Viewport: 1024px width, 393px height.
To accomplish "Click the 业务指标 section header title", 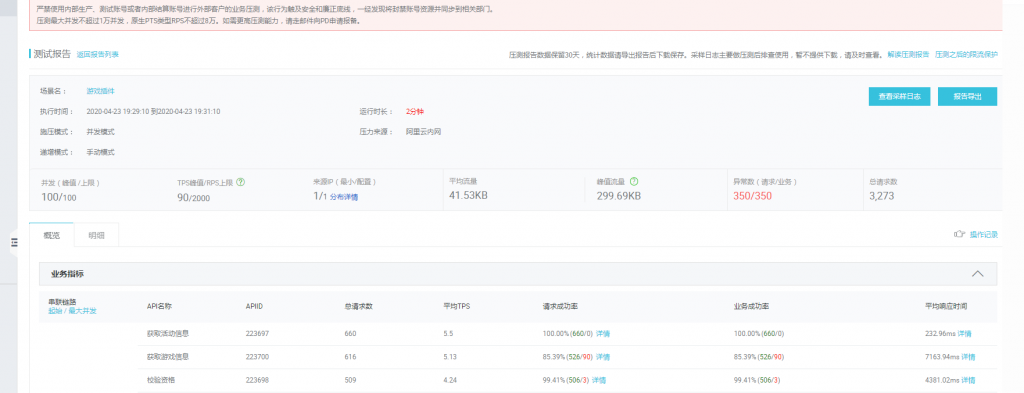I will click(x=67, y=274).
